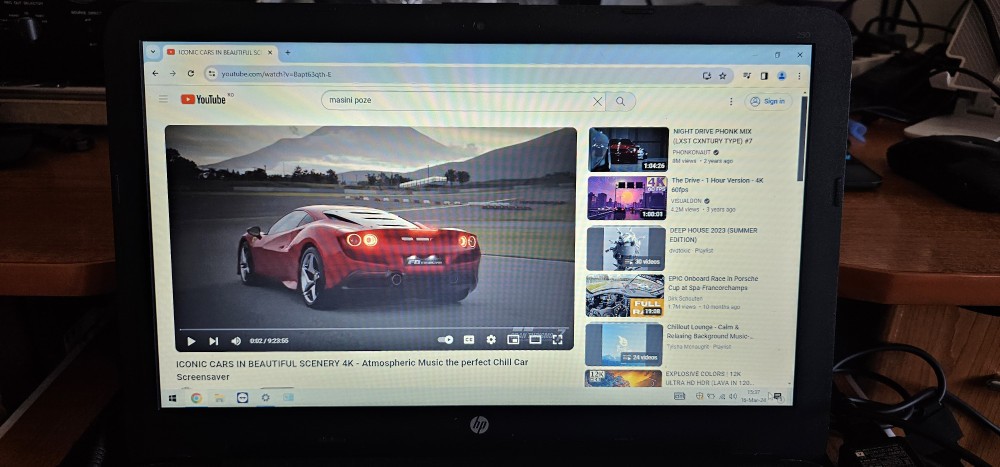Clear the search text with X

(x=597, y=101)
